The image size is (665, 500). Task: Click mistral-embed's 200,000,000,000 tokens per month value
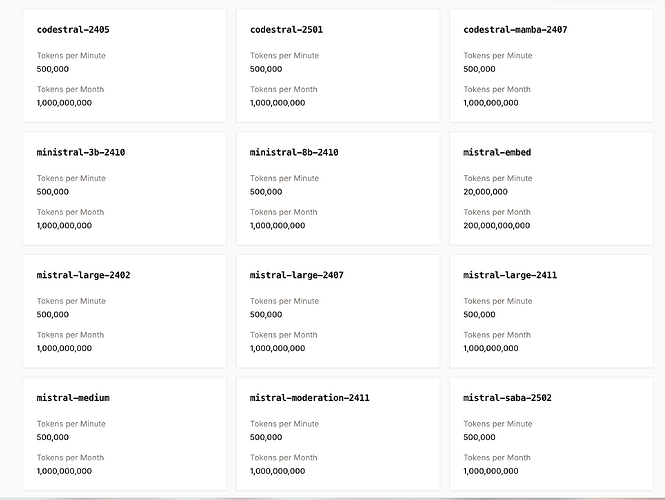(x=497, y=226)
